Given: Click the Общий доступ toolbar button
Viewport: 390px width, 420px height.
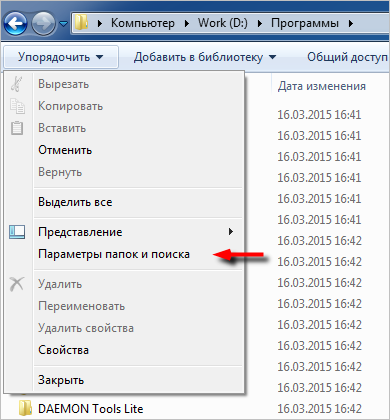Looking at the screenshot, I should click(x=347, y=57).
